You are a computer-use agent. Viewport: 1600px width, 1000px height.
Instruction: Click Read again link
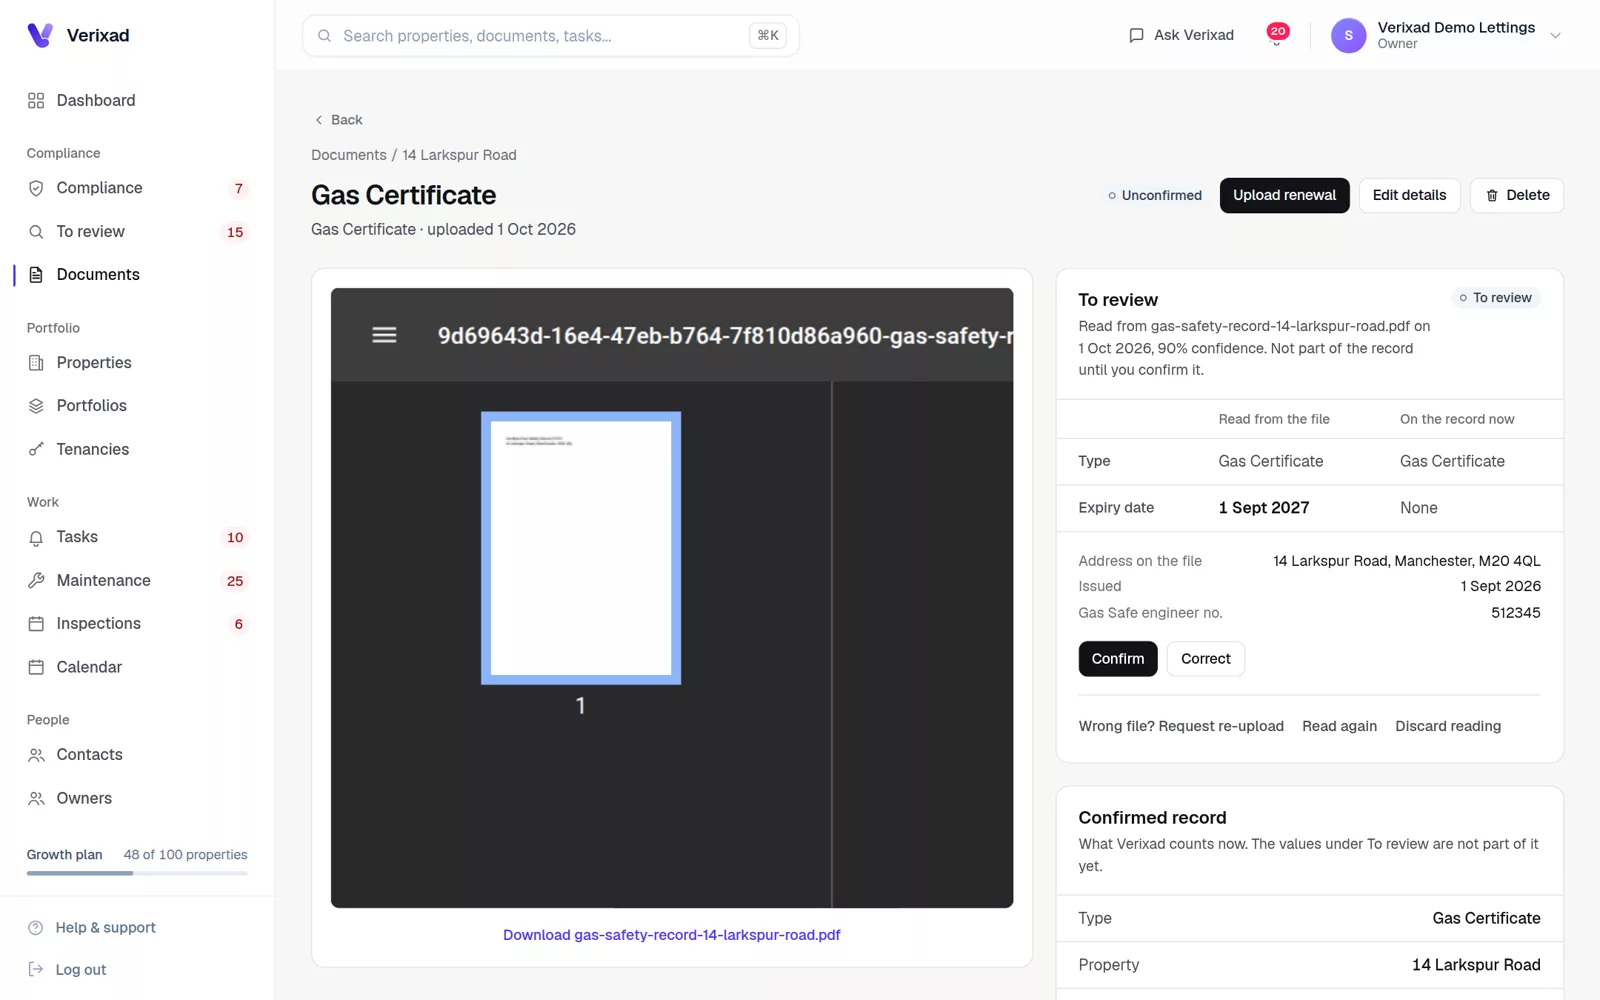click(x=1339, y=727)
